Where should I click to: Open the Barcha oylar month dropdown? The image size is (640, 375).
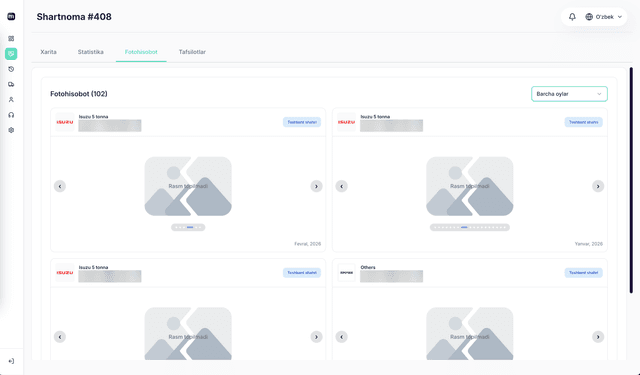point(569,94)
